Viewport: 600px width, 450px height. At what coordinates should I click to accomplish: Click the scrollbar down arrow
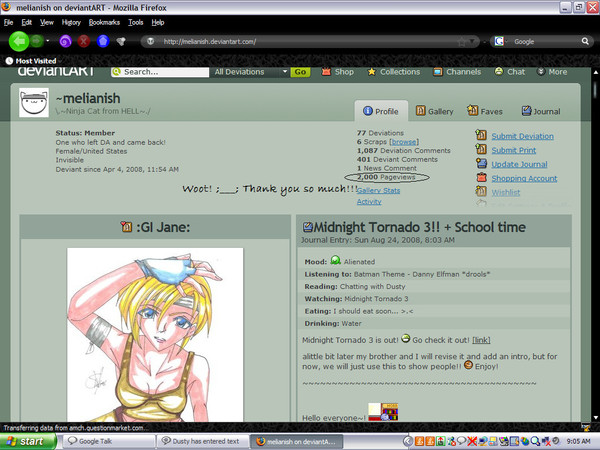coord(595,417)
